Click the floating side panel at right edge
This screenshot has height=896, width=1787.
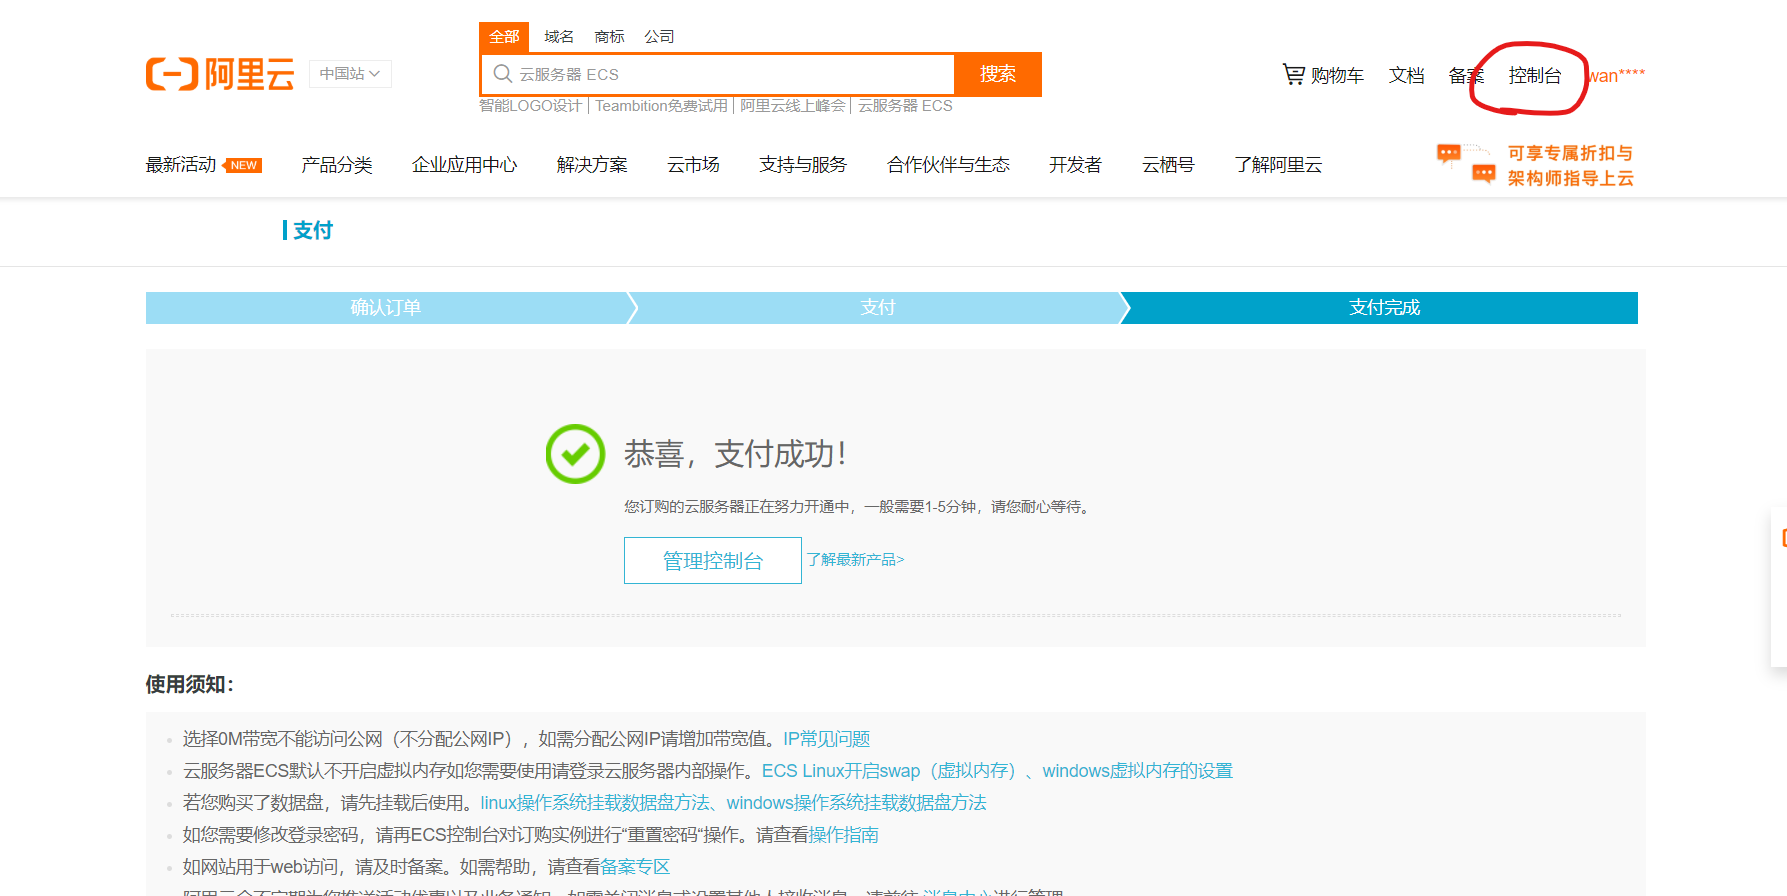pos(1779,587)
